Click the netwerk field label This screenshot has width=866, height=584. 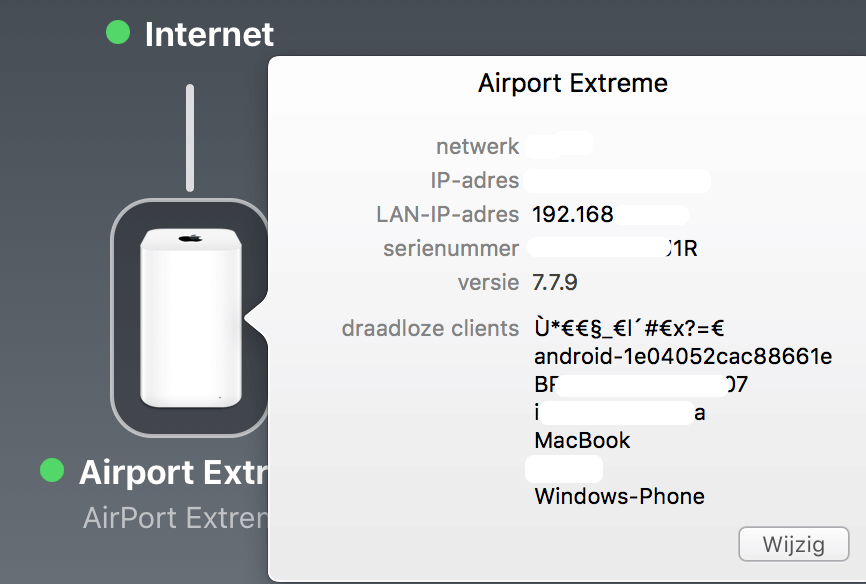(477, 146)
